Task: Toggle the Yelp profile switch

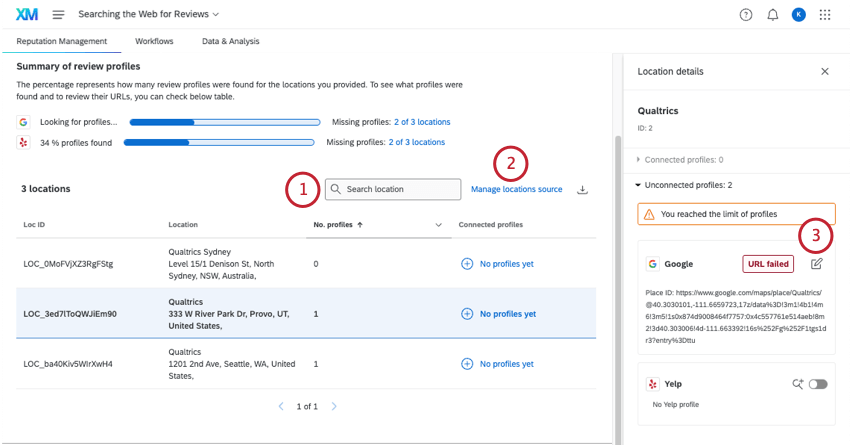Action: 818,384
